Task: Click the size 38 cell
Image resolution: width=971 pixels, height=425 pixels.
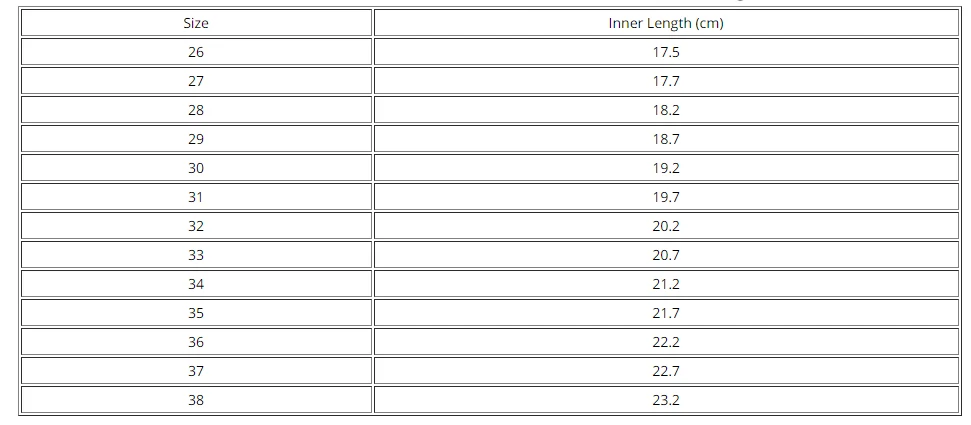Action: click(x=196, y=400)
